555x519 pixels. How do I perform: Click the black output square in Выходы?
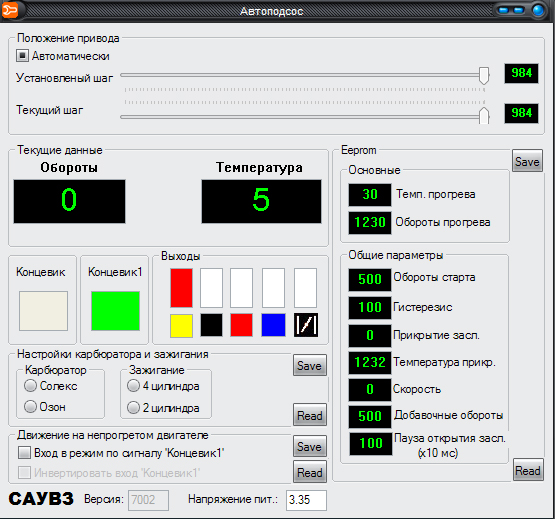(211, 325)
